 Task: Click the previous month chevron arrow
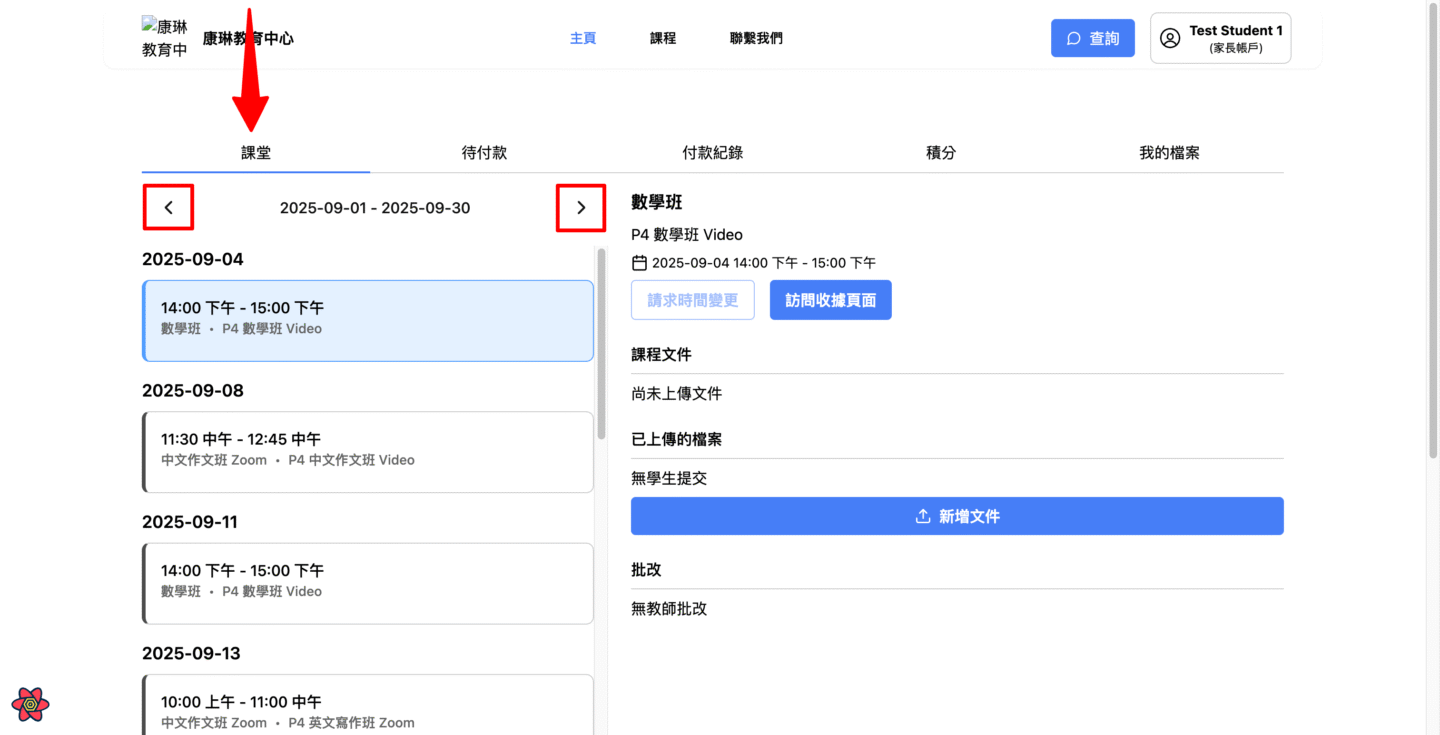(x=168, y=208)
